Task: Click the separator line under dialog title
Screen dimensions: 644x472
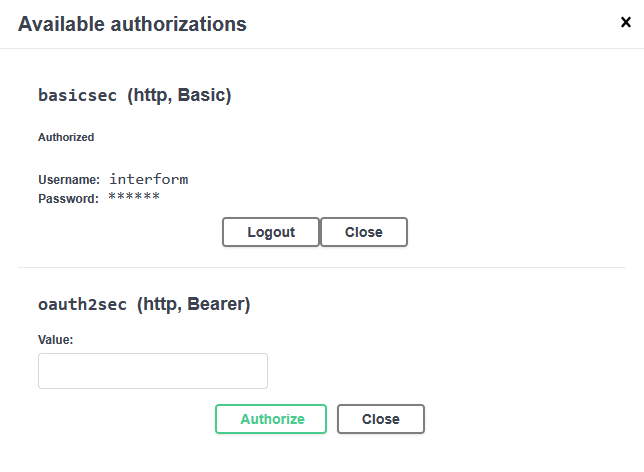Action: click(322, 48)
